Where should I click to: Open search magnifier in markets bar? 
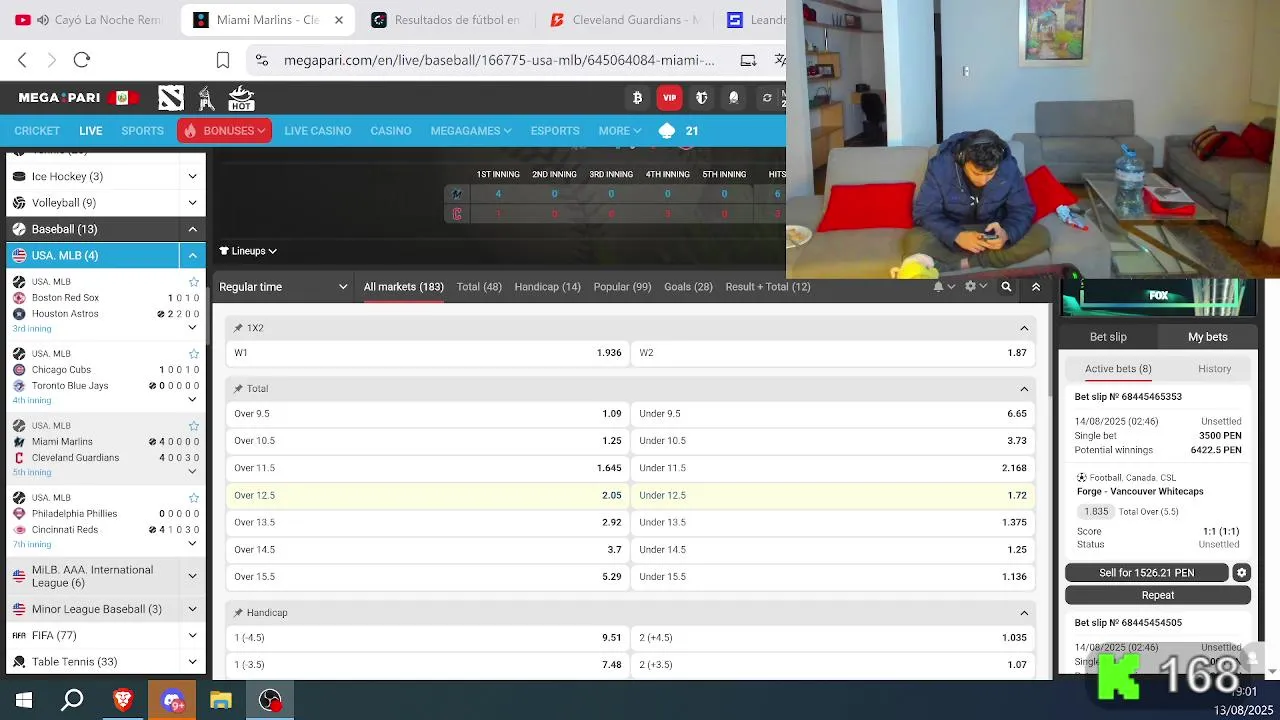tap(1006, 287)
